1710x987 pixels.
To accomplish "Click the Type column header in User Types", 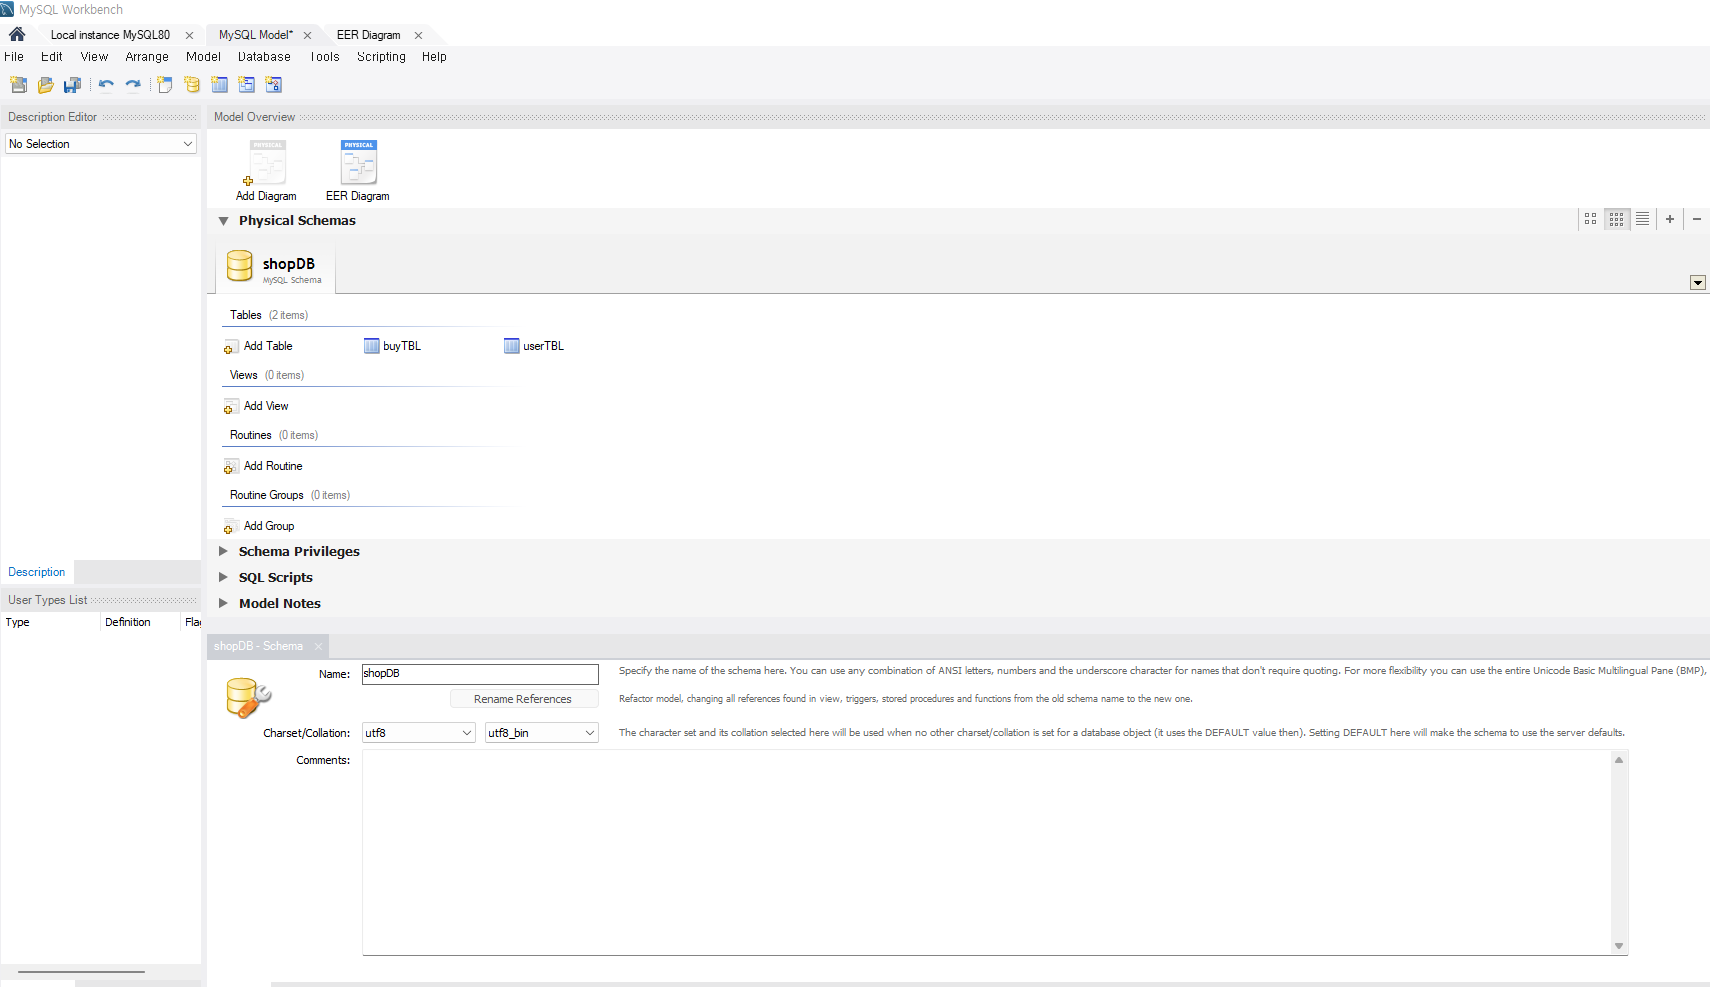I will (x=50, y=622).
